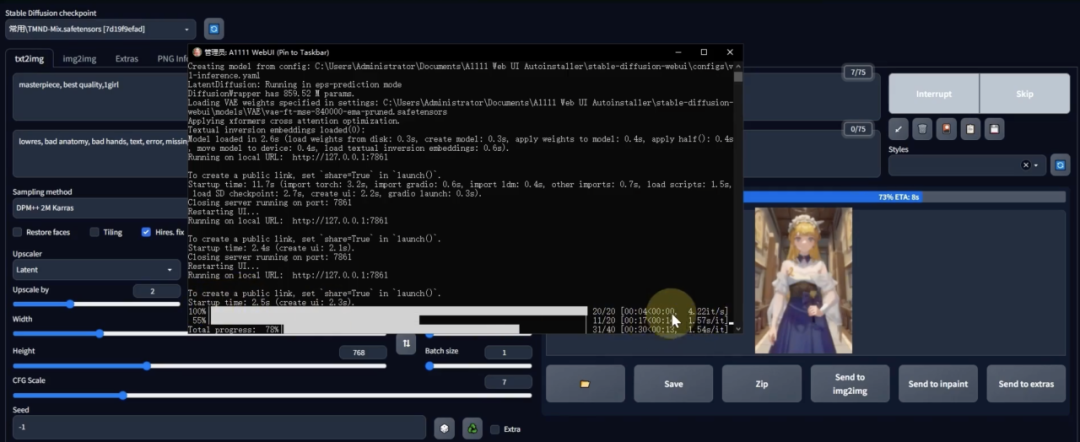Click the first 'Running on local URL' console line
Viewport: 1080px width, 442px height.
point(288,157)
